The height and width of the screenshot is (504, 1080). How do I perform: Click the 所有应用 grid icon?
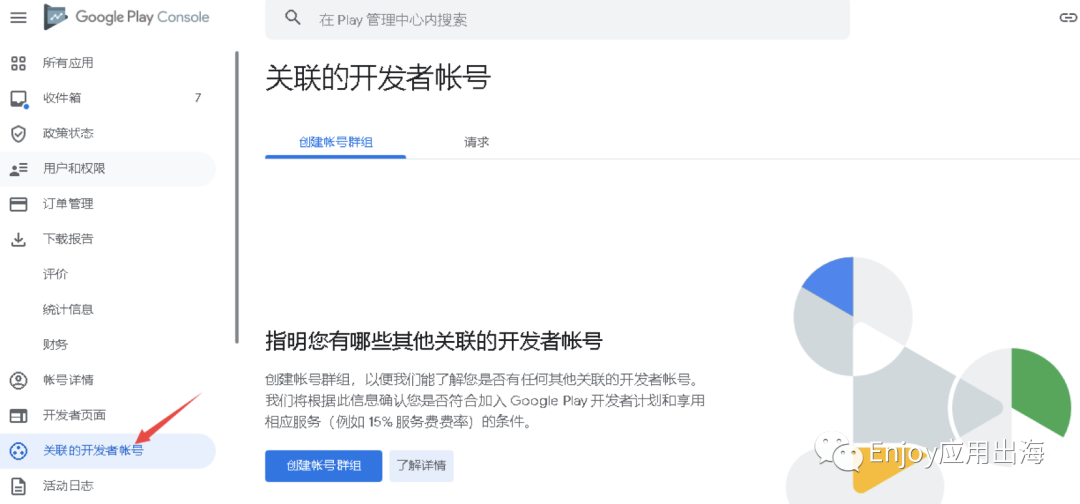coord(19,63)
